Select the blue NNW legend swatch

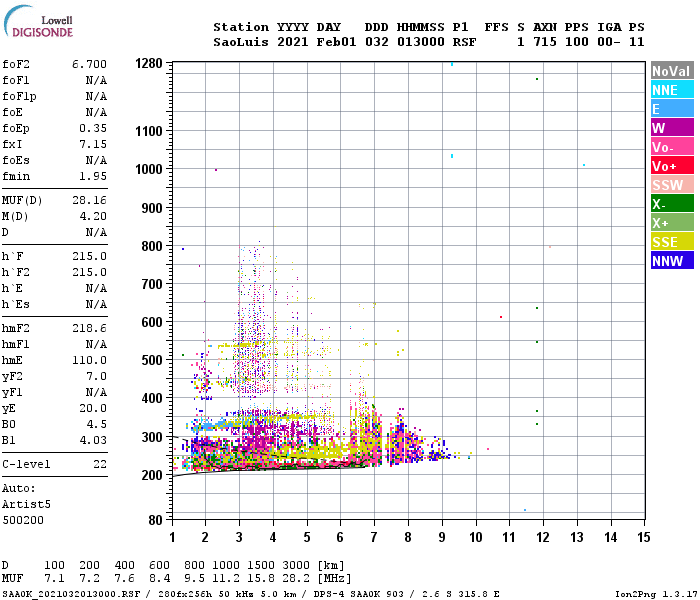click(x=672, y=261)
